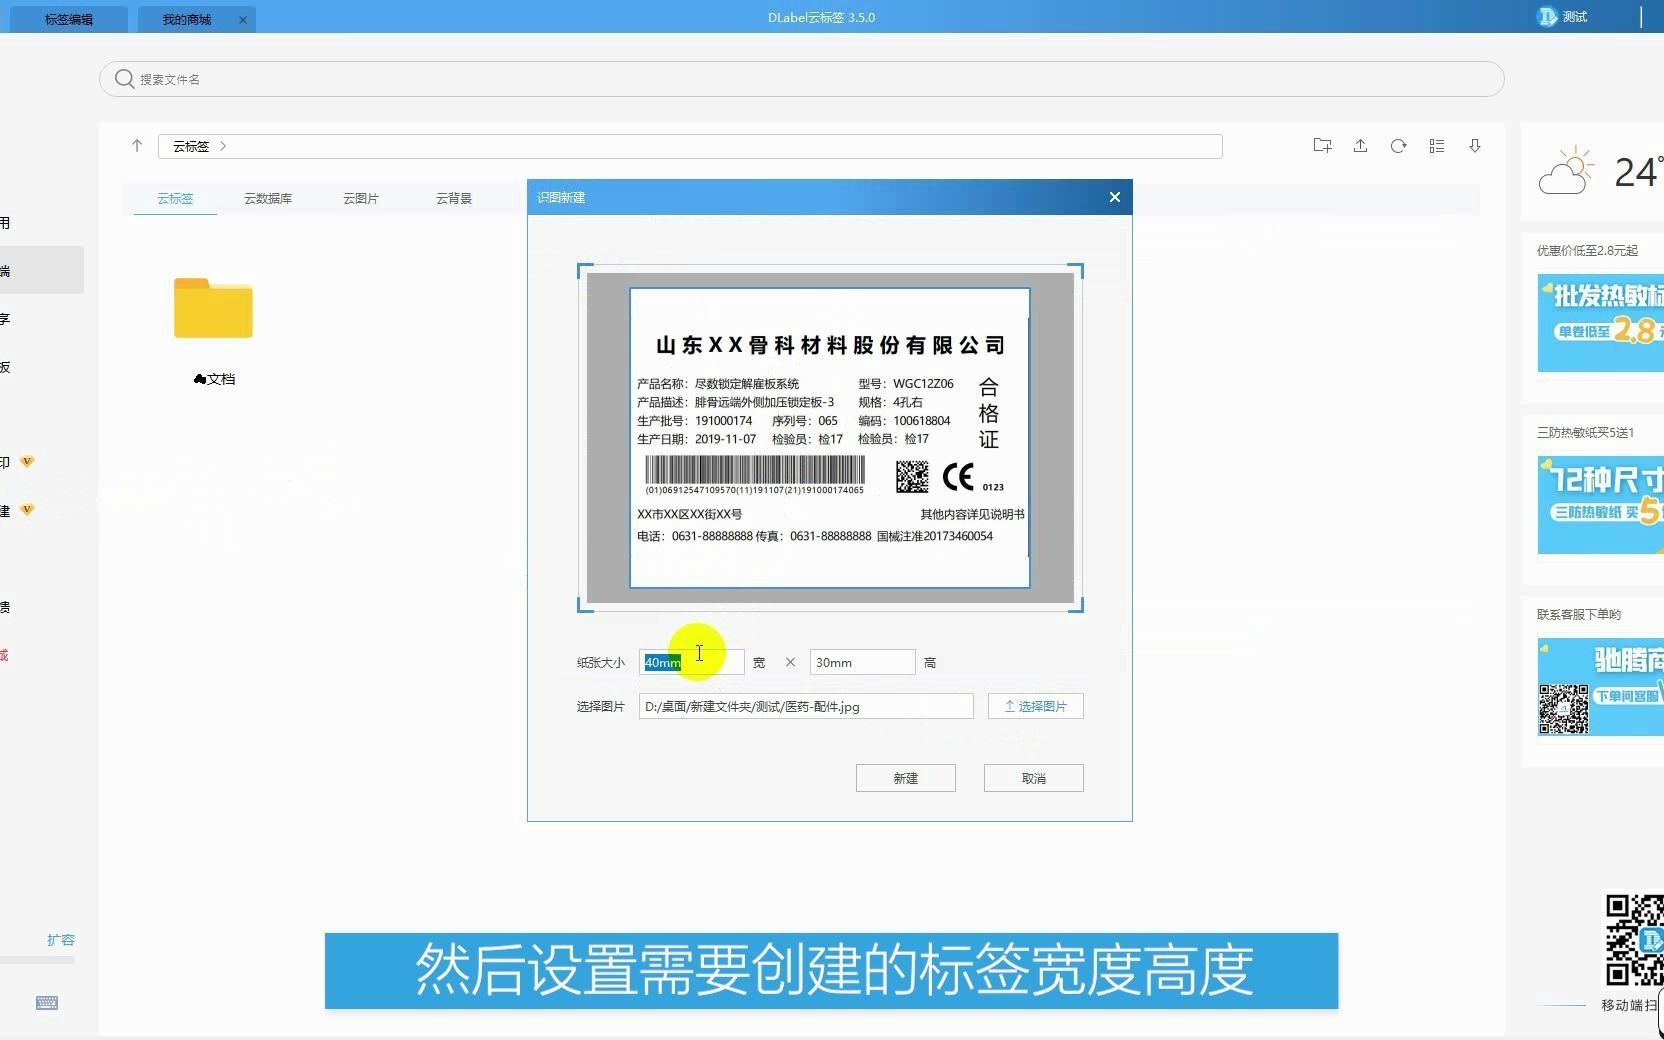Click the paper height field 30mm
The width and height of the screenshot is (1664, 1040).
pos(862,662)
